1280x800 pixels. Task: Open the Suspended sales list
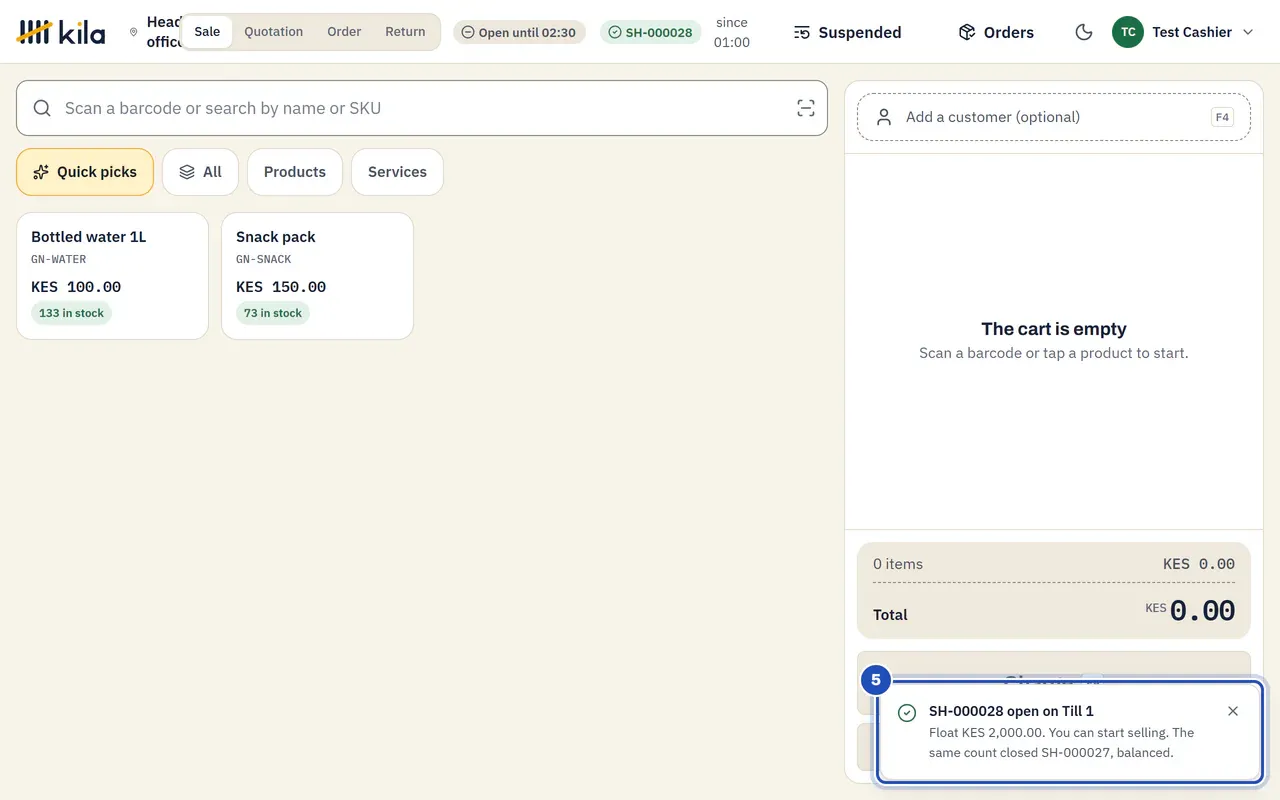tap(847, 32)
